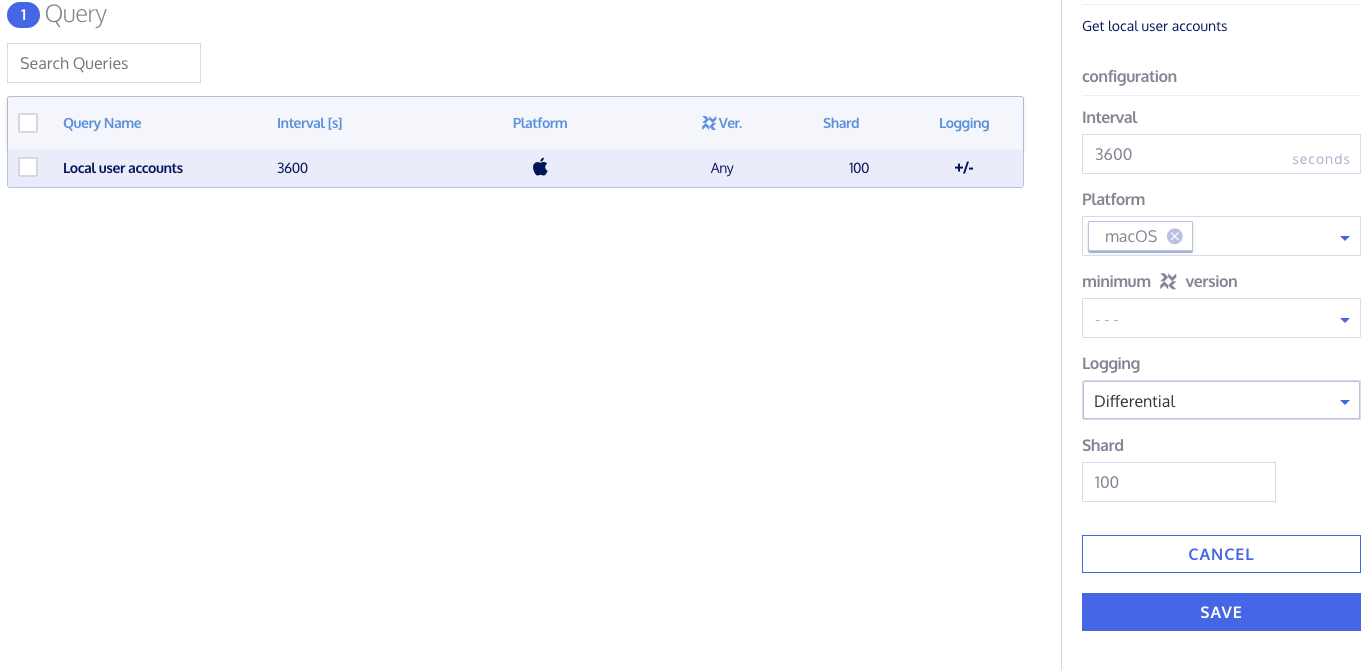Sort by Logging column header

964,123
